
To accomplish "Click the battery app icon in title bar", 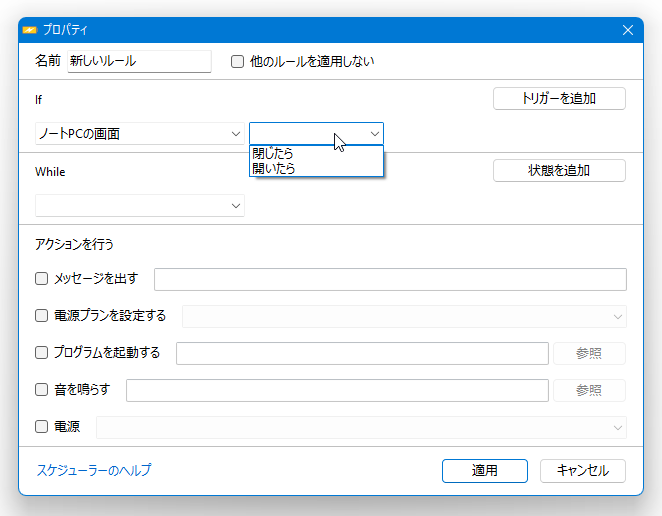I will click(30, 30).
